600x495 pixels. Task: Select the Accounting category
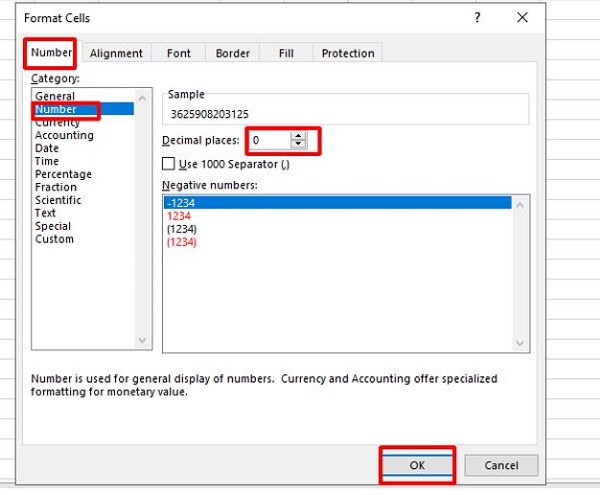click(x=64, y=135)
